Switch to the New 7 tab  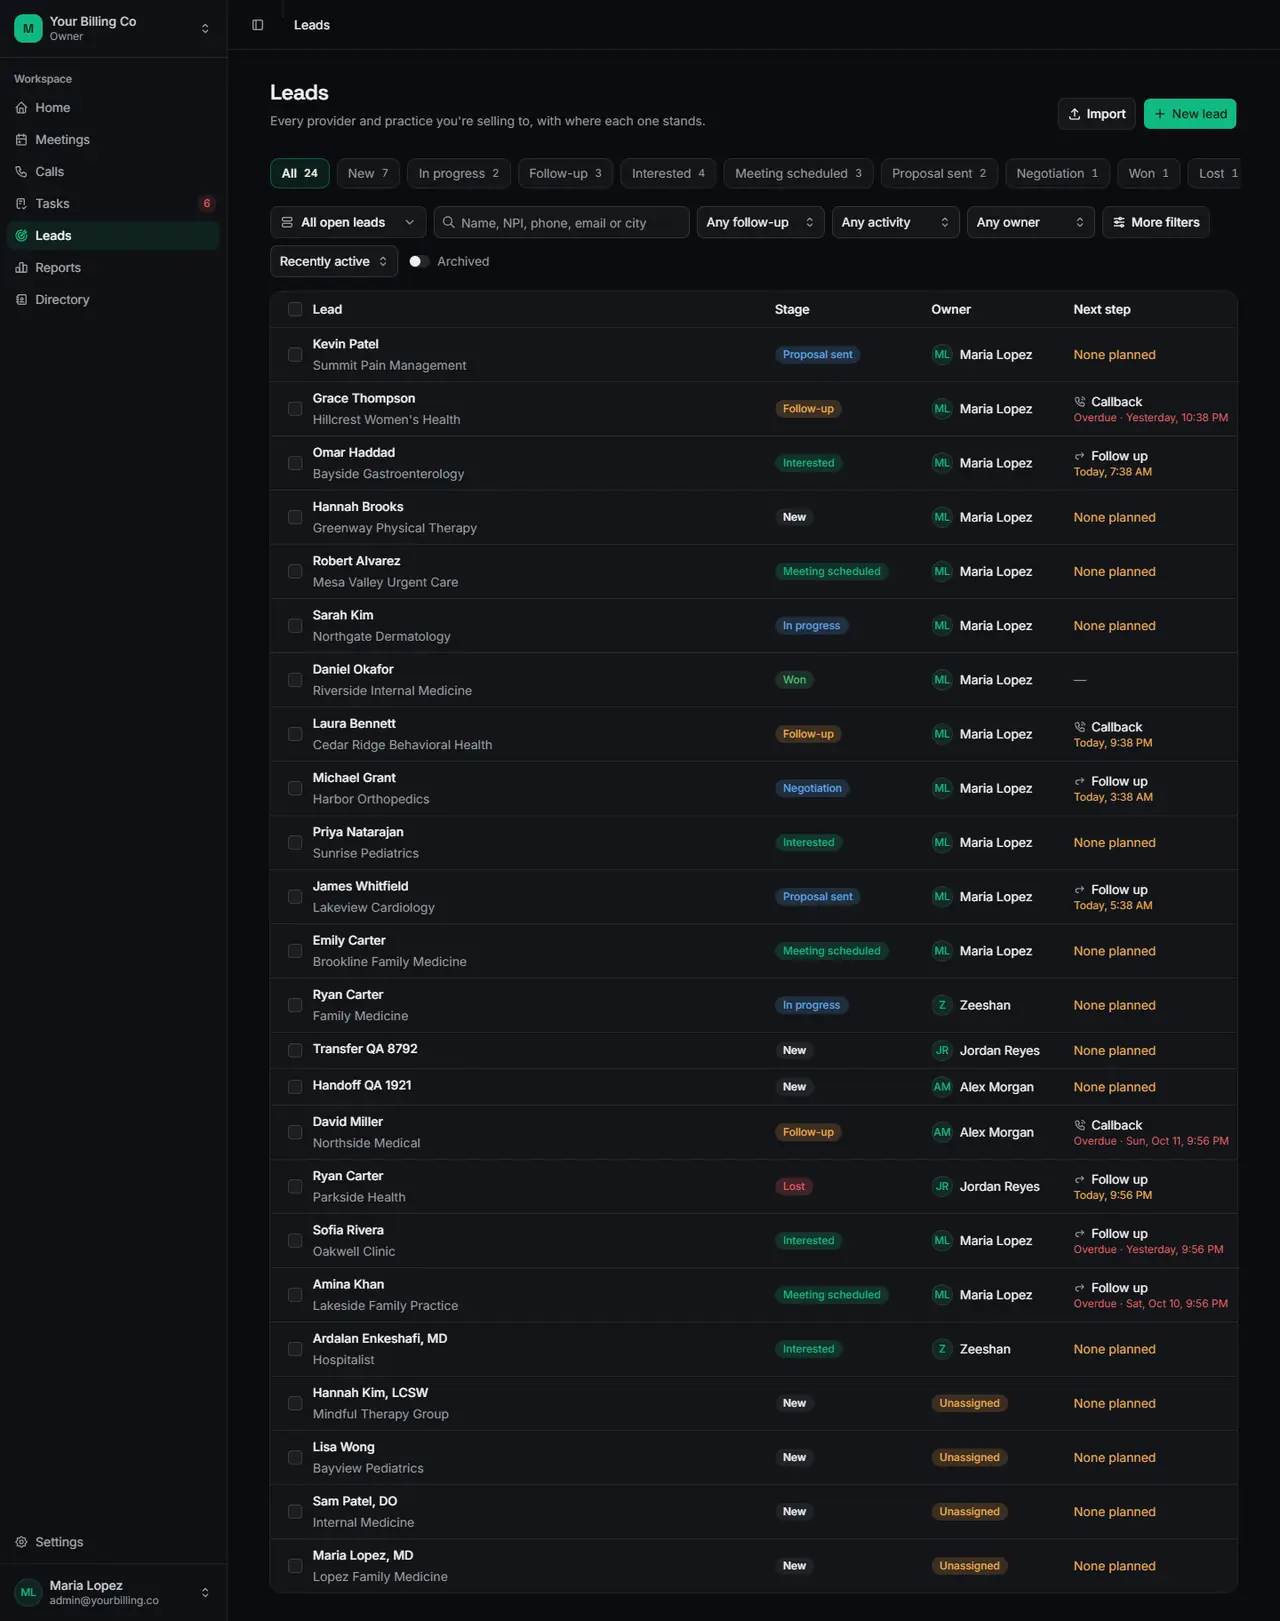[x=368, y=174]
